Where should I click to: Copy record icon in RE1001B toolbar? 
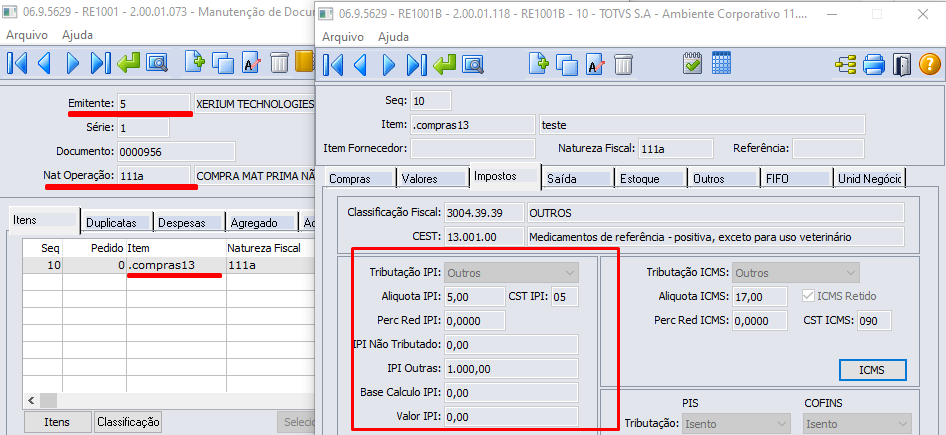tap(567, 63)
